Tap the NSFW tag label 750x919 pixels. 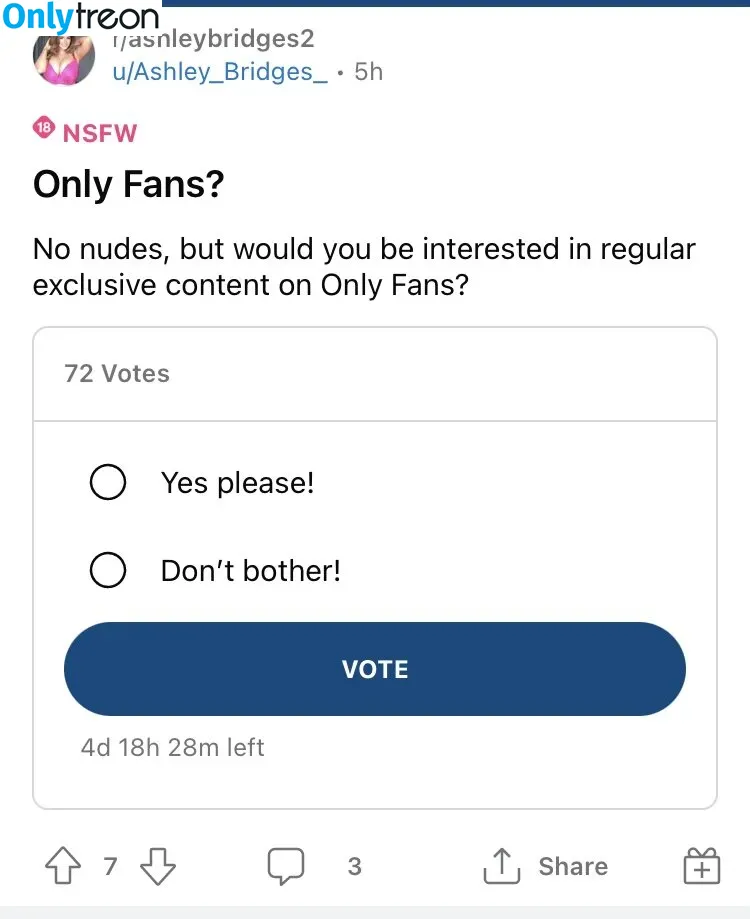(100, 133)
